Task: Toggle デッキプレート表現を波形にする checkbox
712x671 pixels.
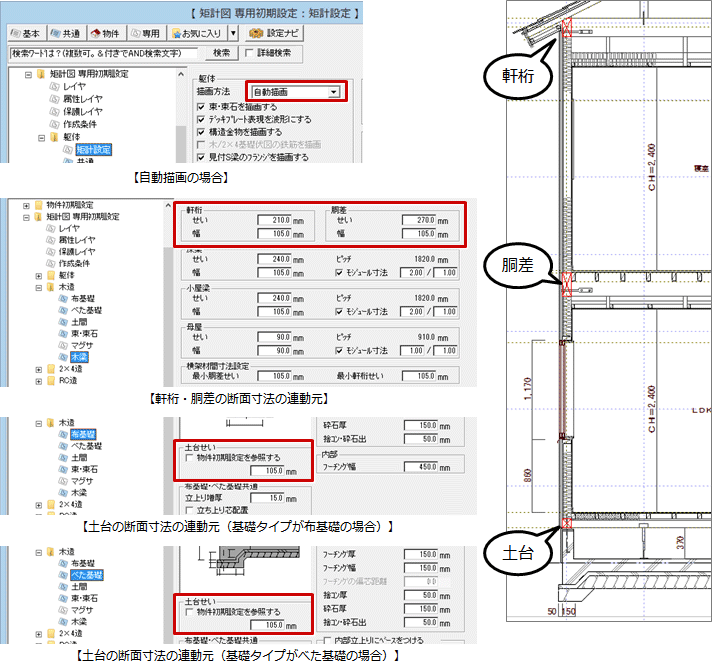Action: click(x=201, y=119)
